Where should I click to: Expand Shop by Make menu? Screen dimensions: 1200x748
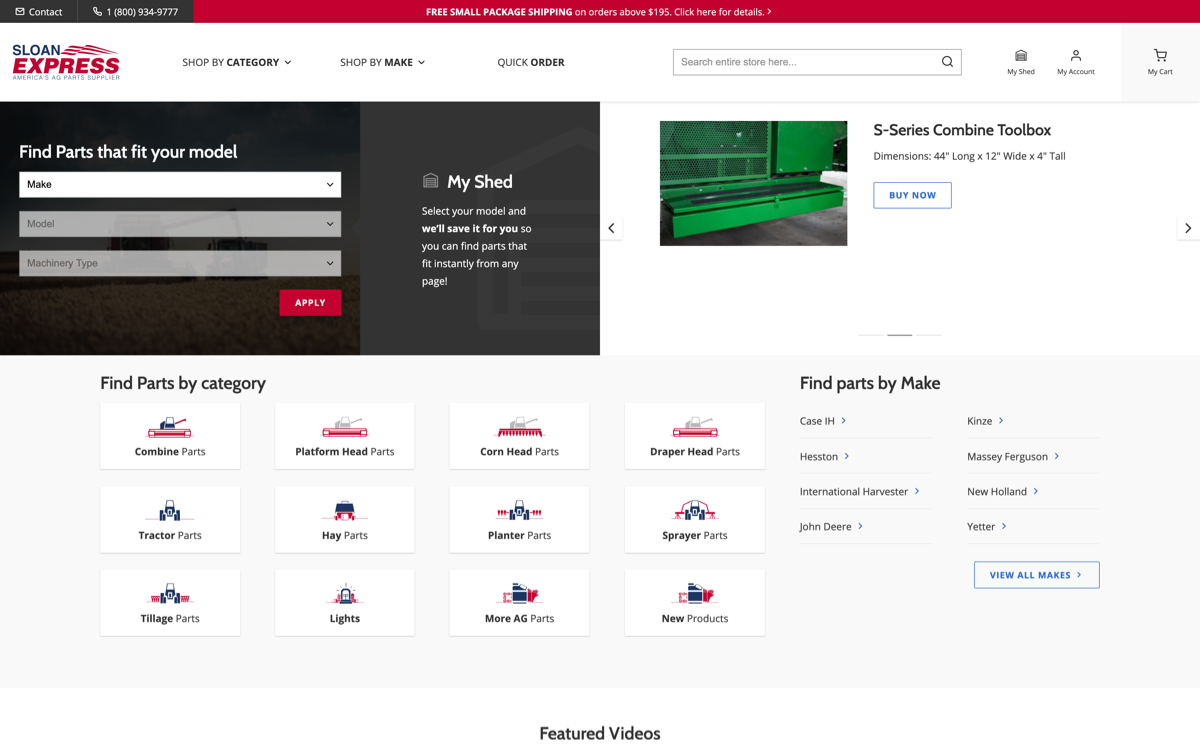(382, 62)
